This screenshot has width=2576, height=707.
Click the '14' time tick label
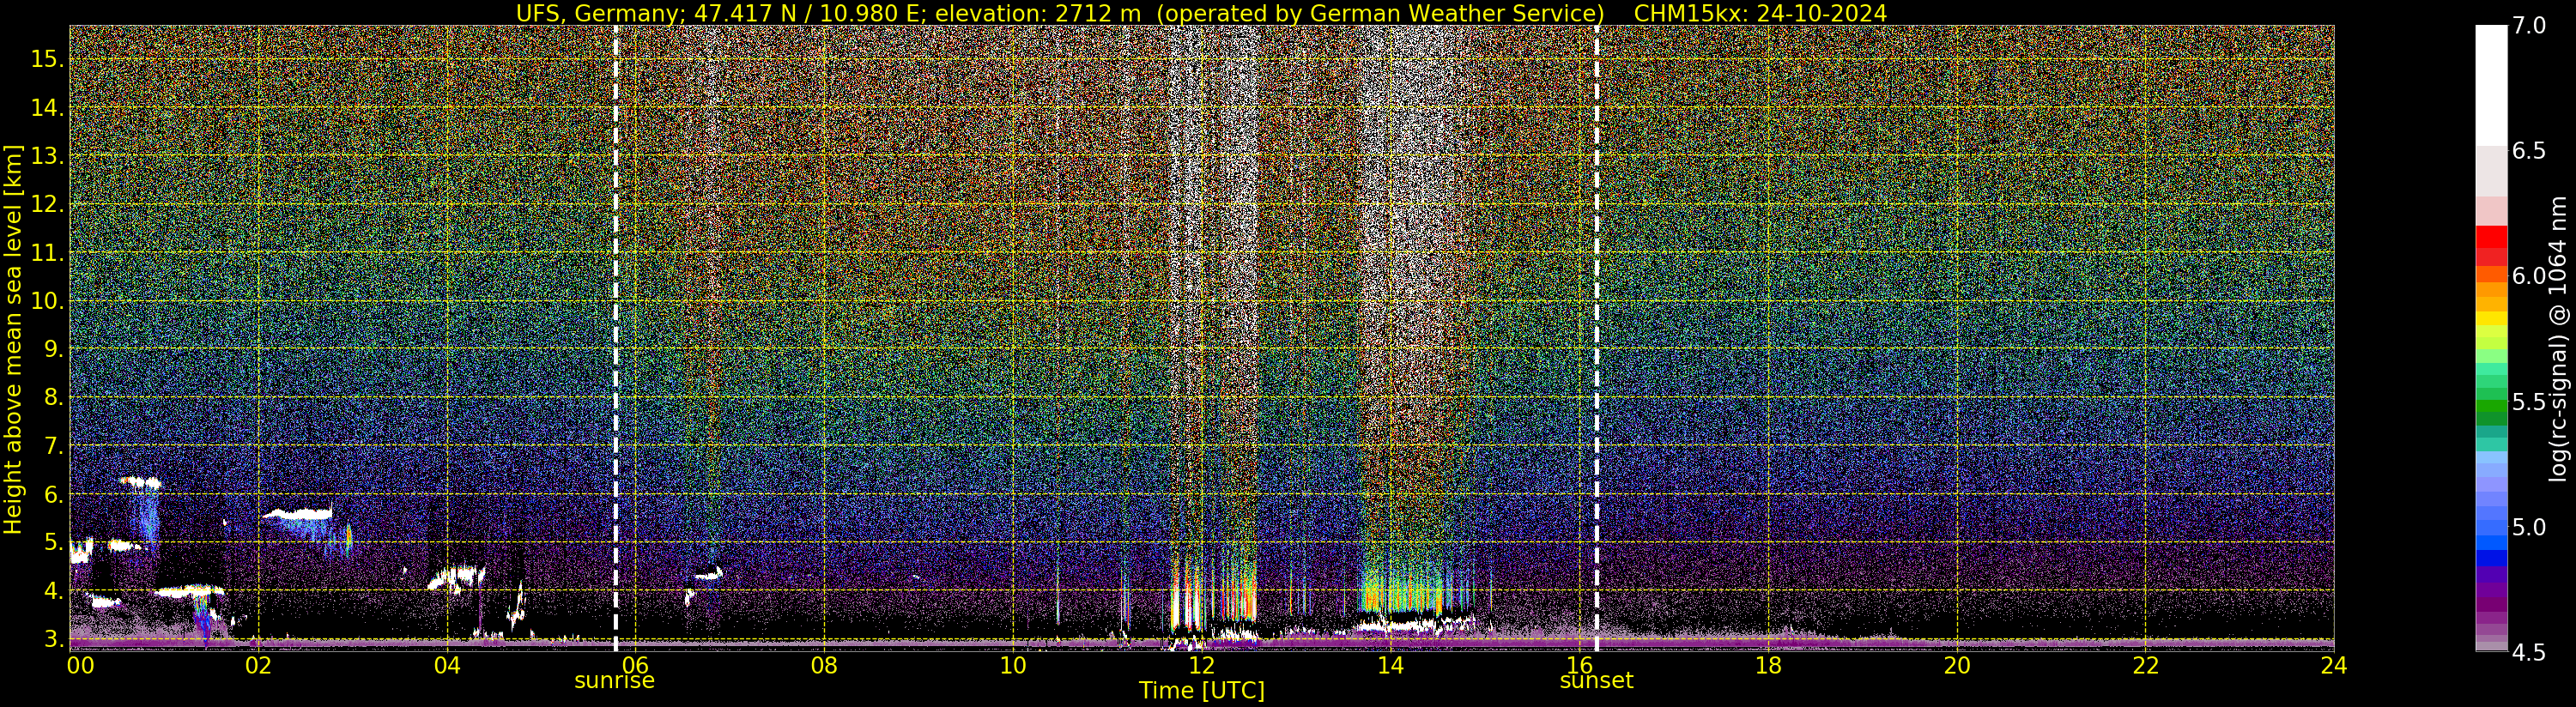pyautogui.click(x=1390, y=665)
